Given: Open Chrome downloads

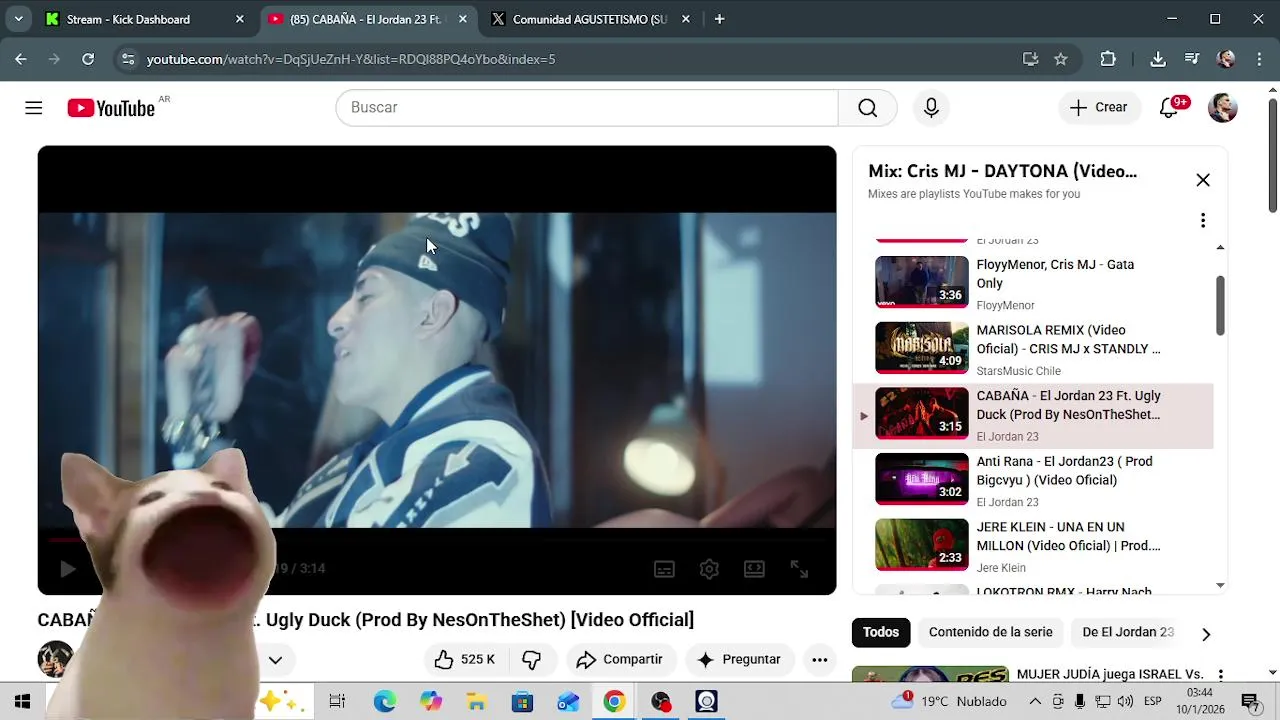Looking at the screenshot, I should point(1158,59).
